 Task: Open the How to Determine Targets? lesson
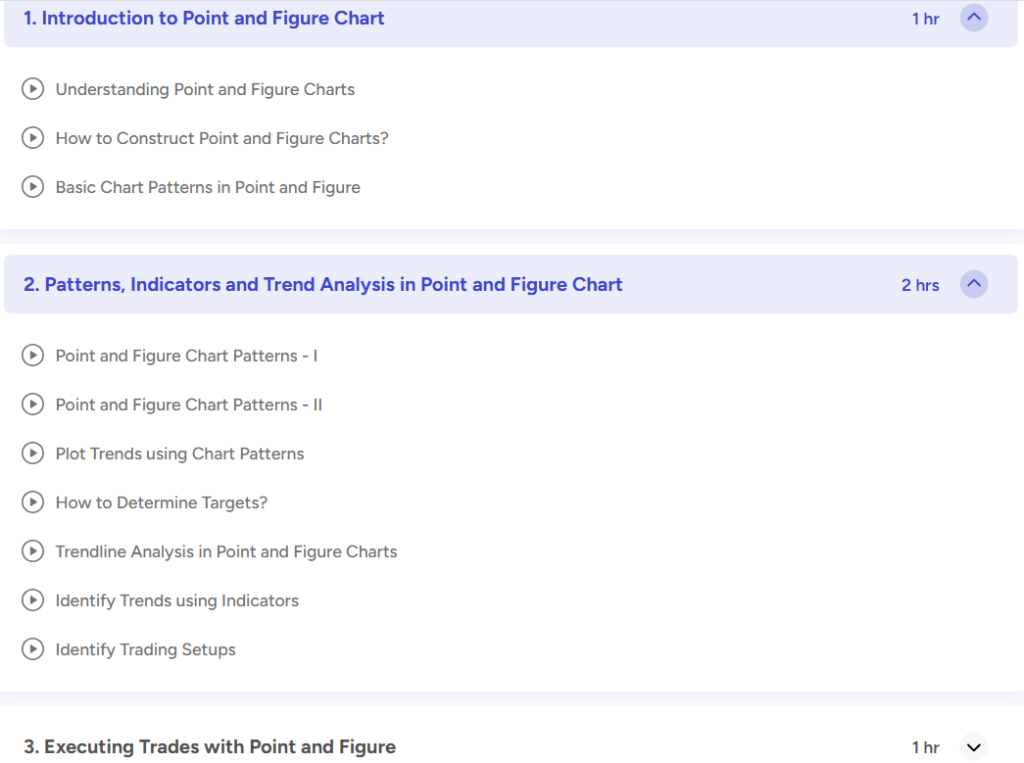162,502
